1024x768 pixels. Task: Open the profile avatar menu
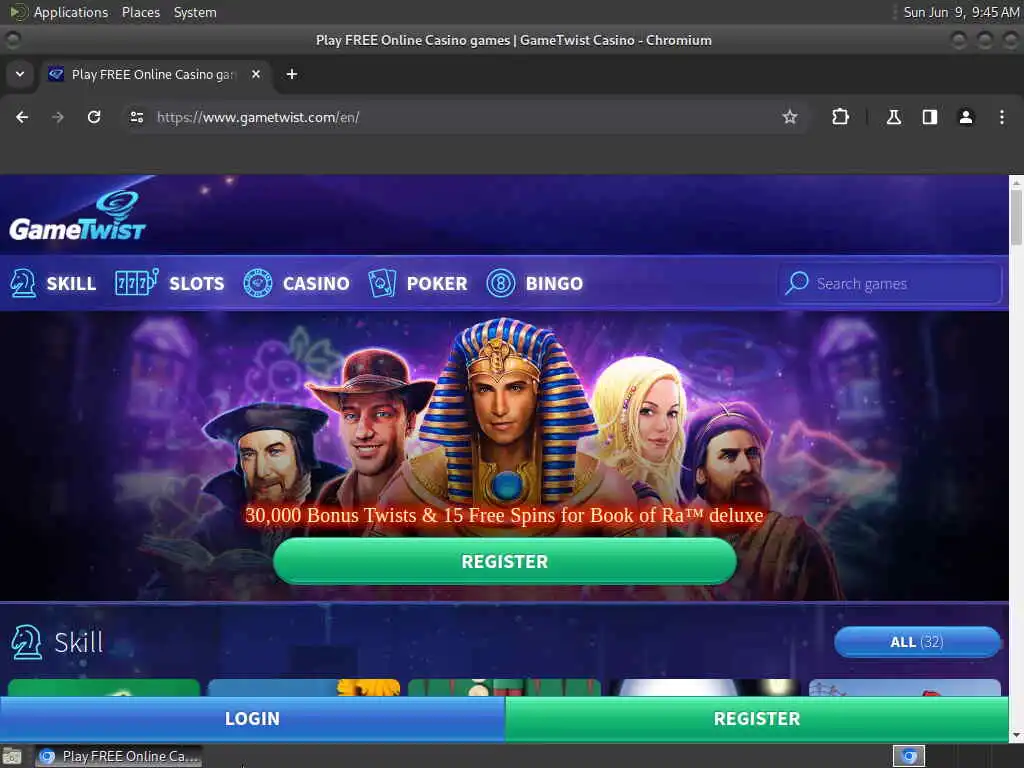pyautogui.click(x=966, y=117)
